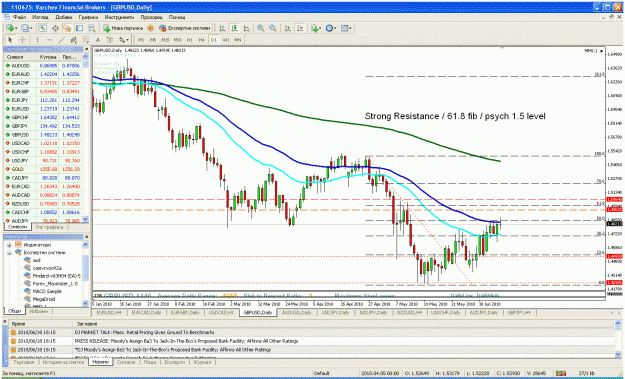Select EURUSD row in Market Watch
This screenshot has width=625, height=379.
(43, 109)
